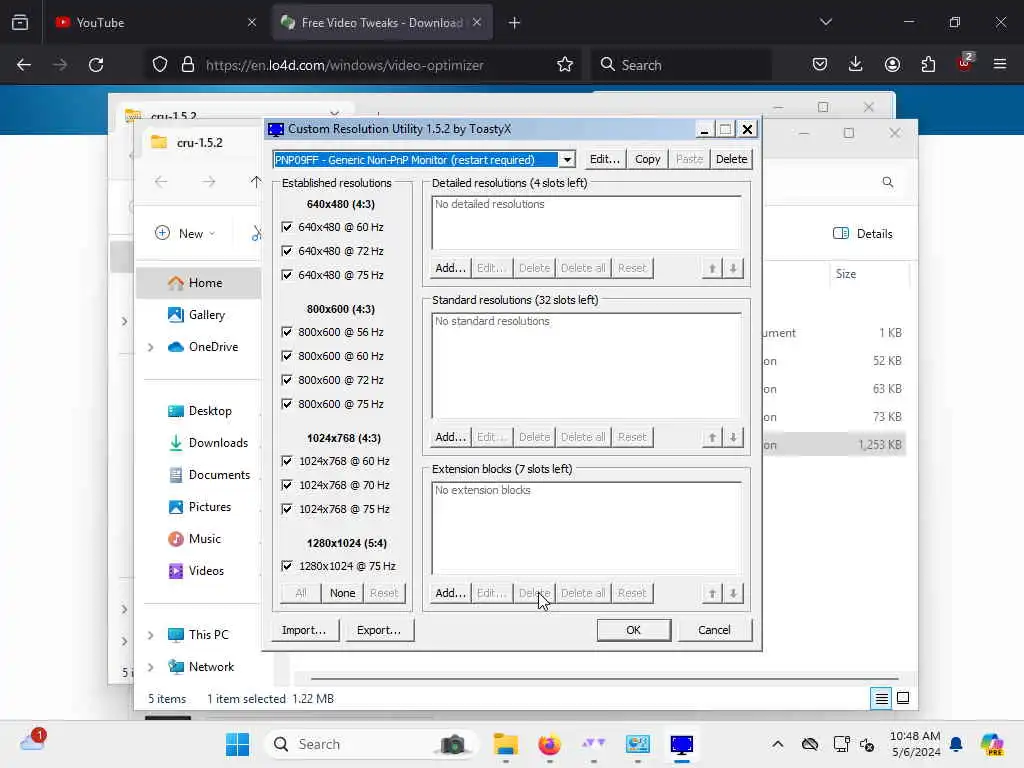Click Edit next to monitor dropdown
1024x768 pixels.
(604, 159)
